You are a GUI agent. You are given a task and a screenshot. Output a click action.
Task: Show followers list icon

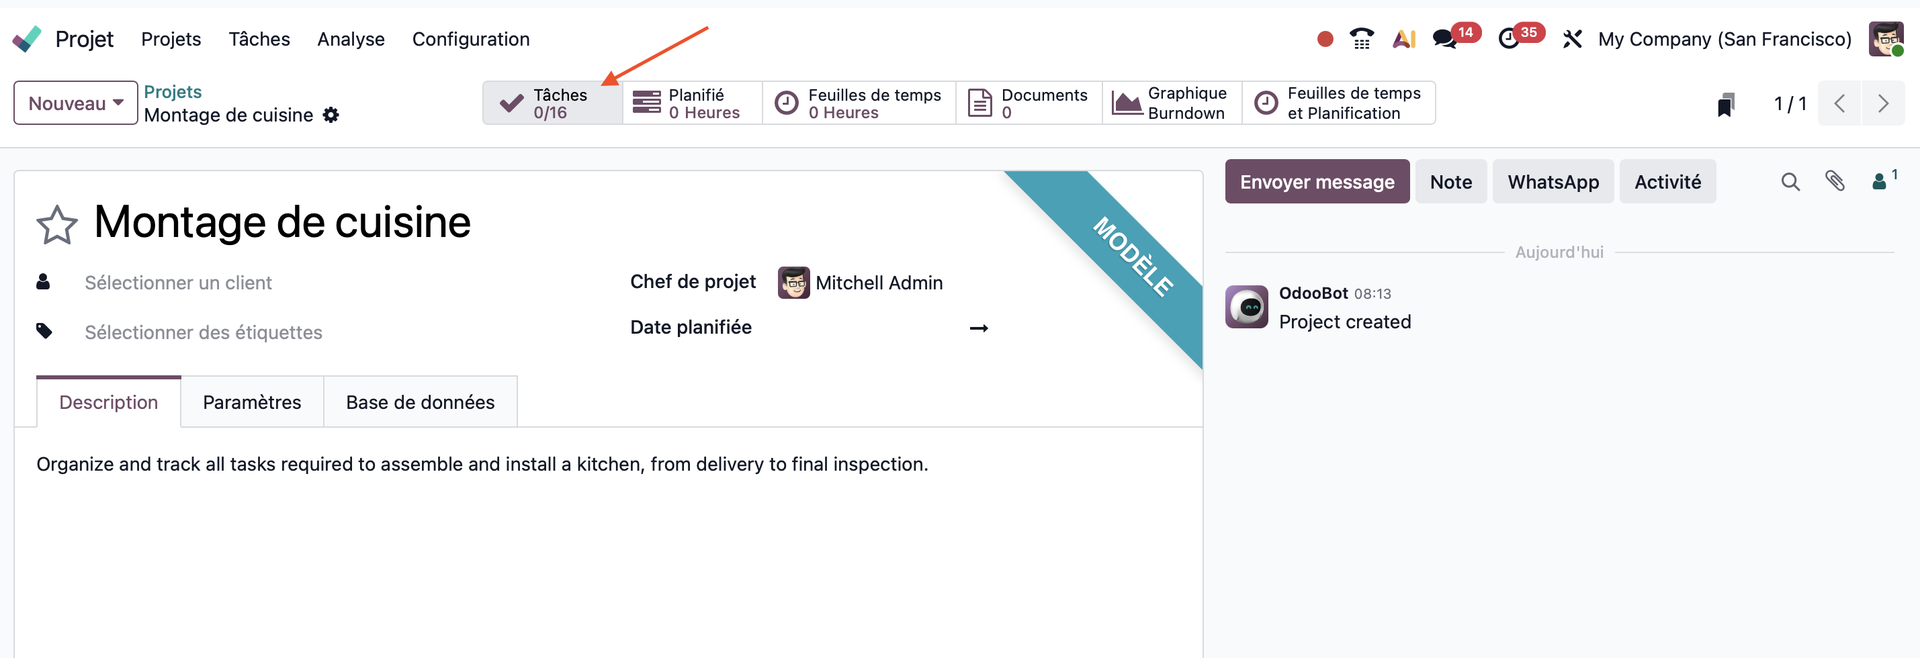click(1881, 181)
